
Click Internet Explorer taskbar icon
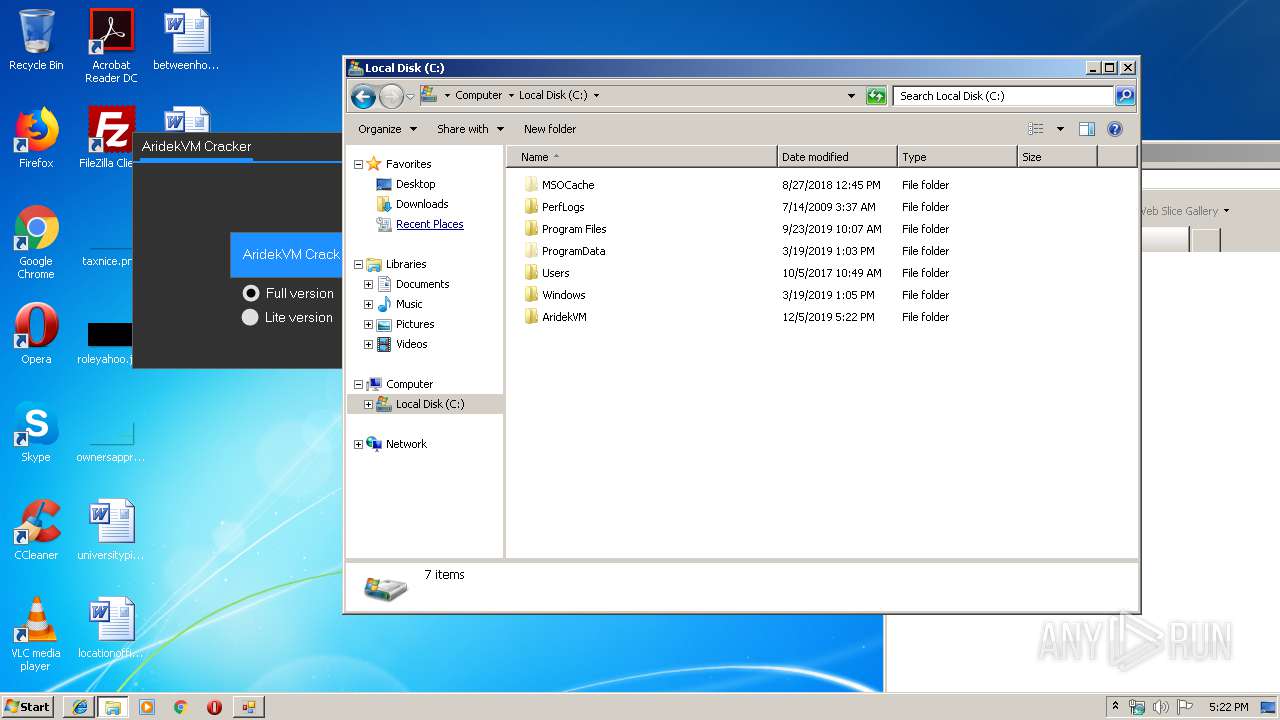(79, 707)
